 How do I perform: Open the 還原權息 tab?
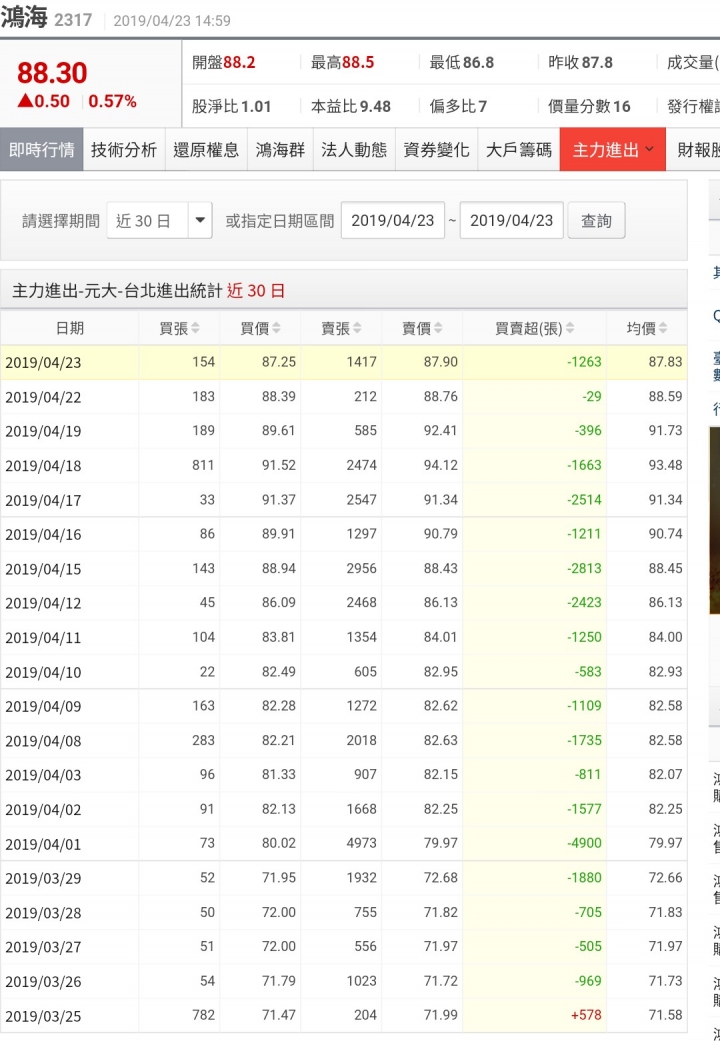(x=206, y=149)
